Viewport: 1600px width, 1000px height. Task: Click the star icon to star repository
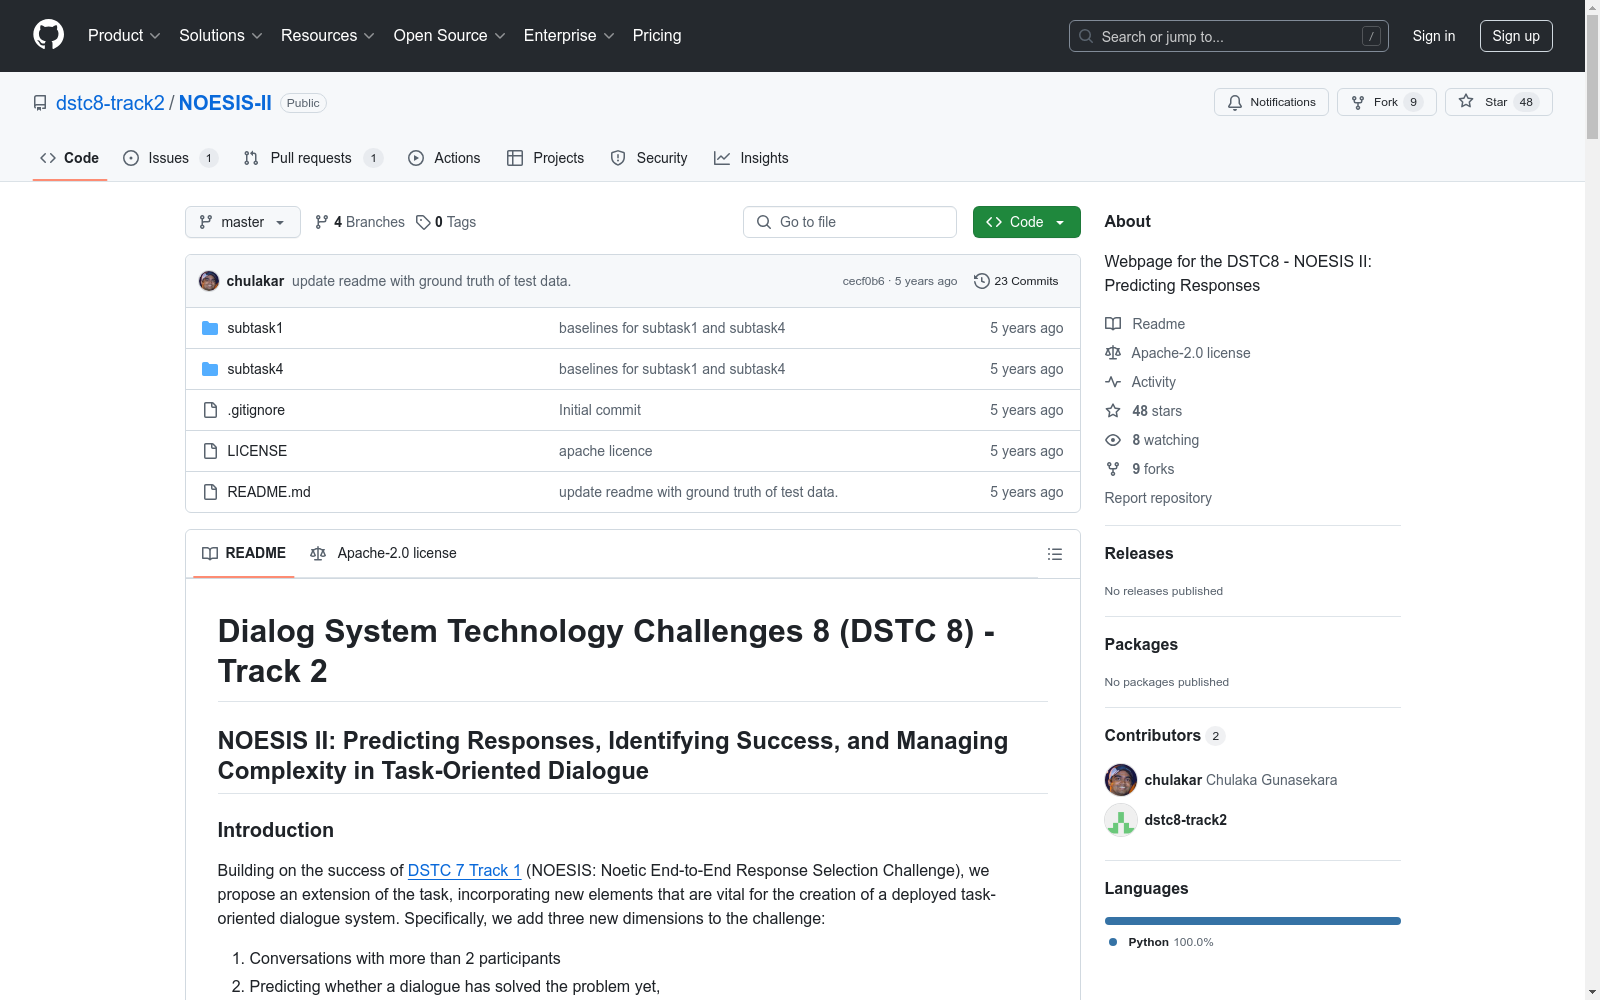click(1466, 101)
